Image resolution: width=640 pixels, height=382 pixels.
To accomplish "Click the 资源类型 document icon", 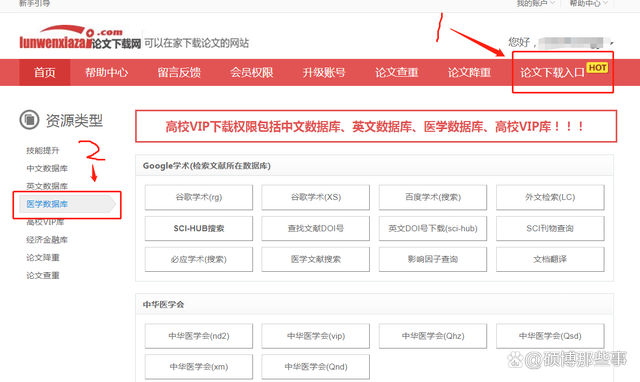I will click(29, 120).
